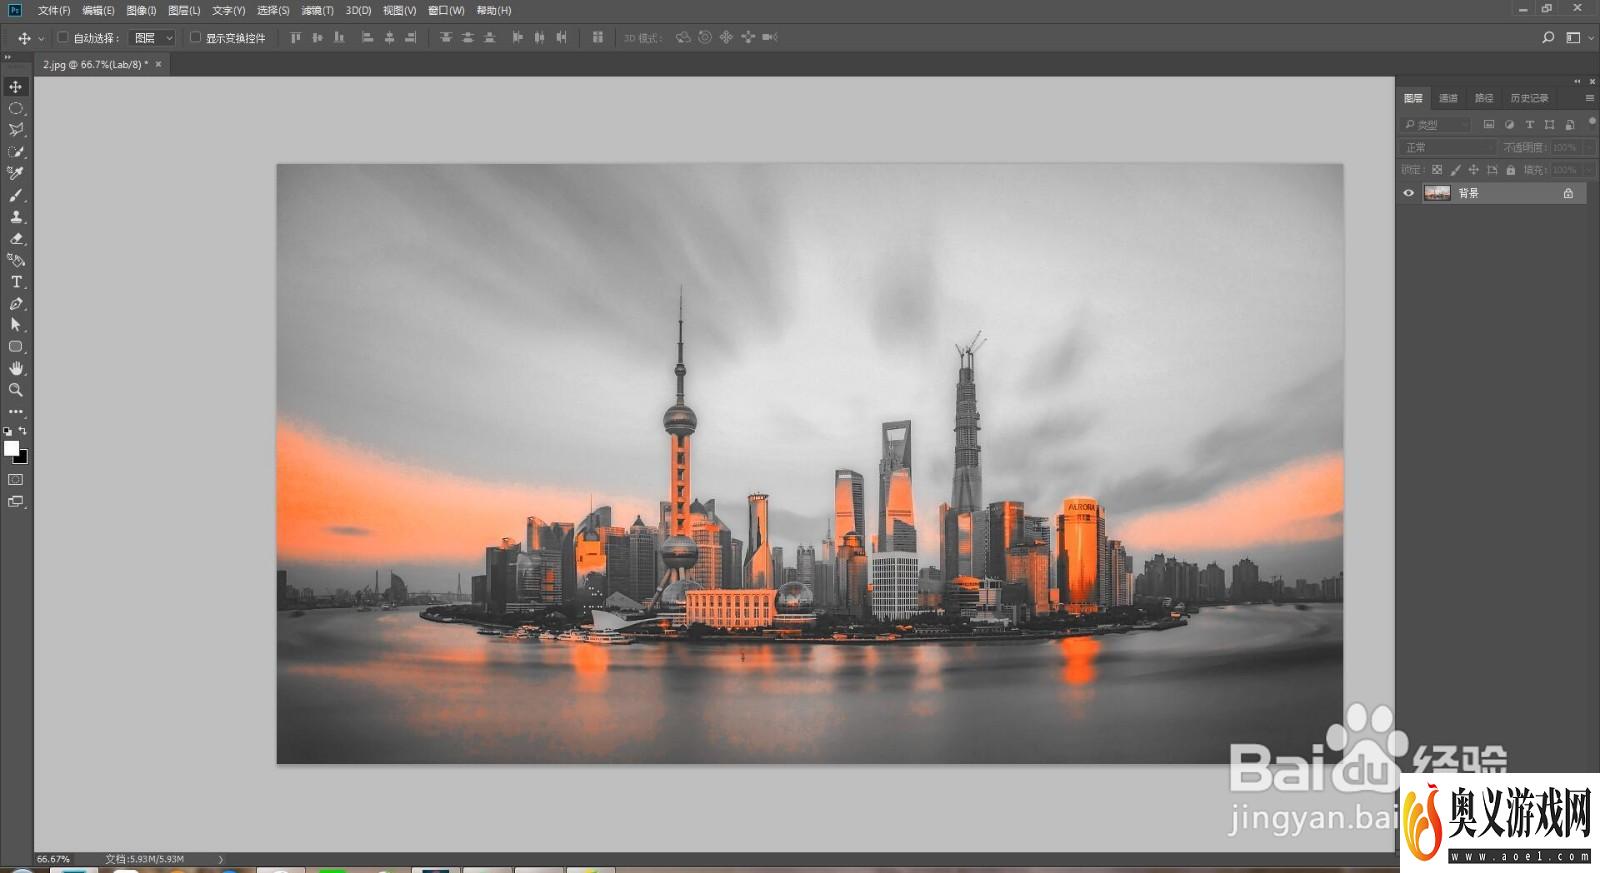The image size is (1600, 873).
Task: Hide the 背景 layer with eye icon
Action: tap(1409, 193)
